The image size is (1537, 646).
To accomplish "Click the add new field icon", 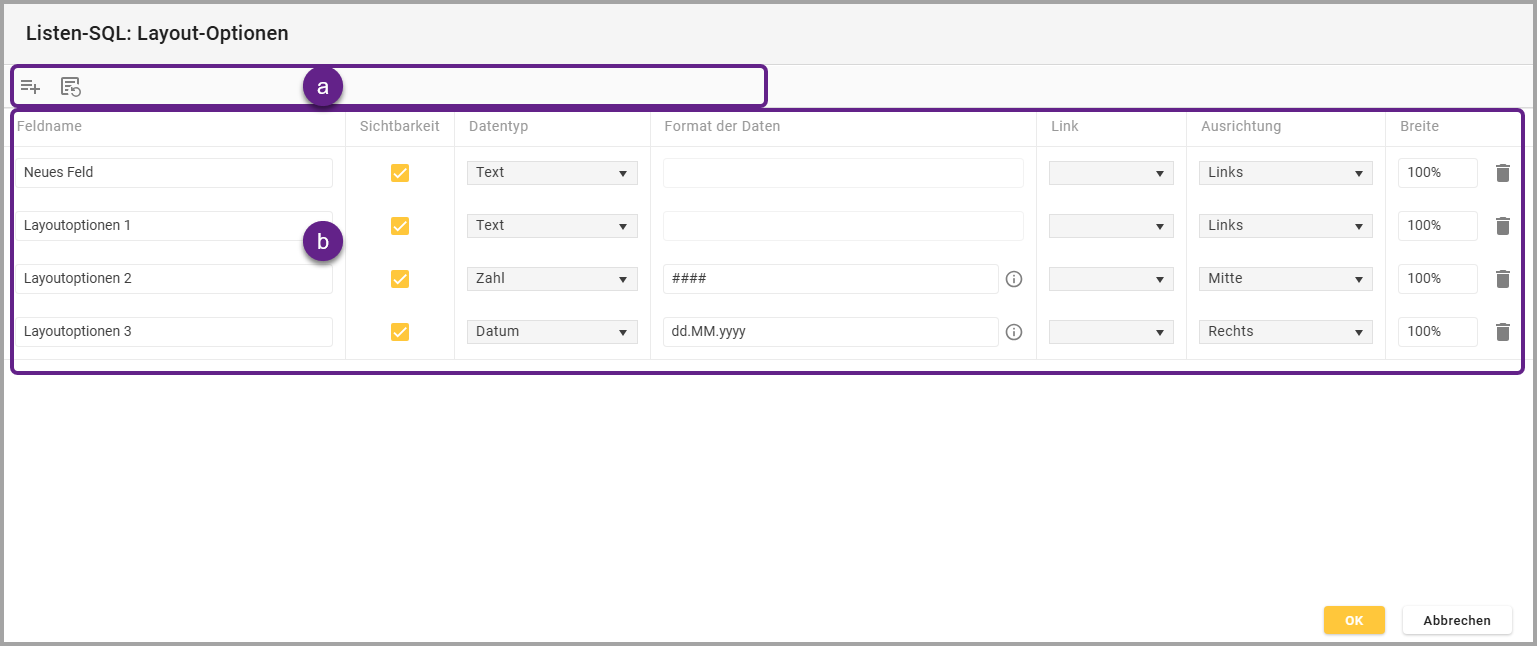I will pyautogui.click(x=30, y=87).
